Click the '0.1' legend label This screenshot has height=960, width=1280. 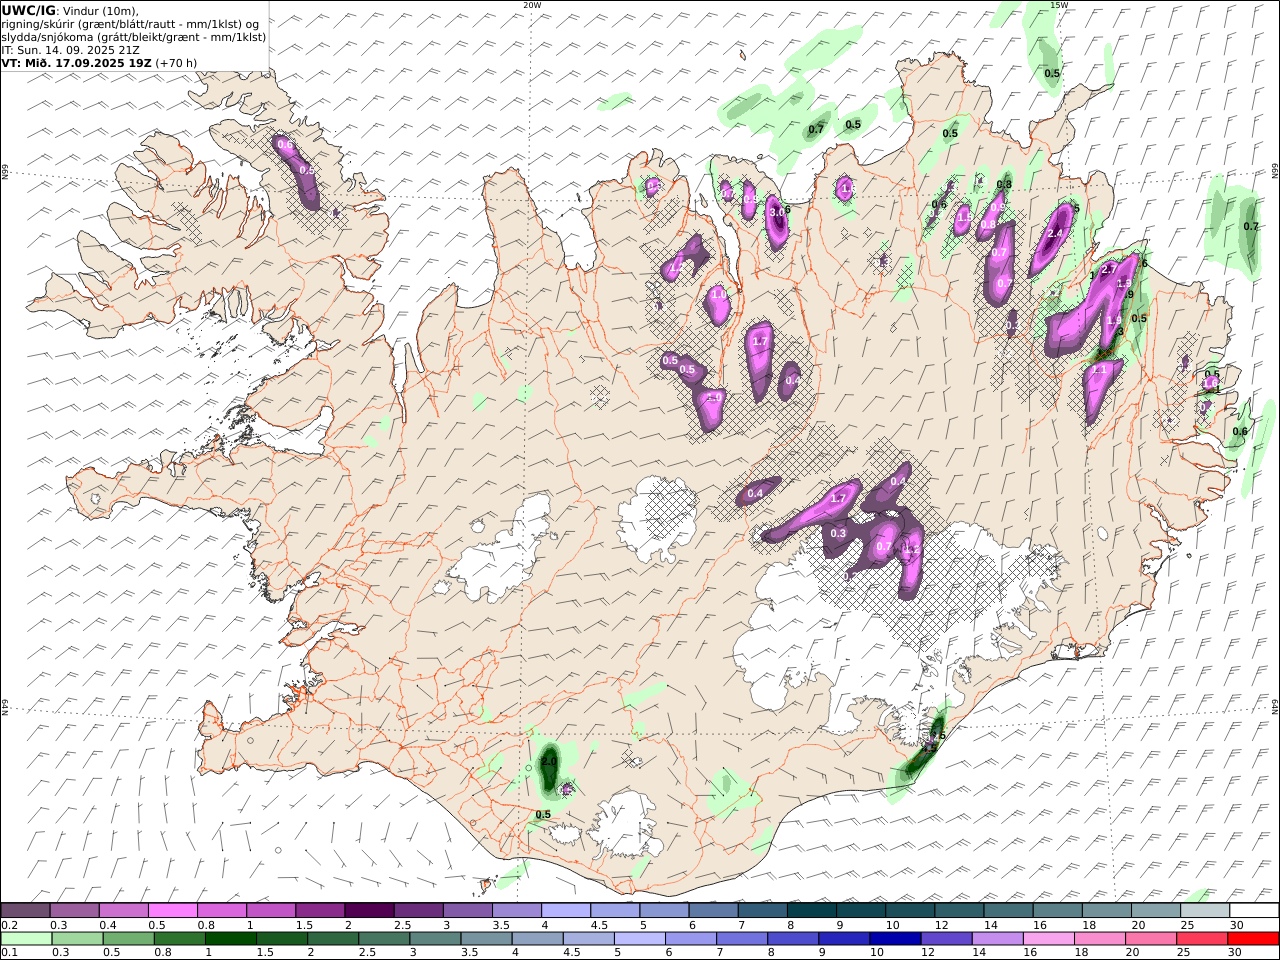pyautogui.click(x=9, y=953)
